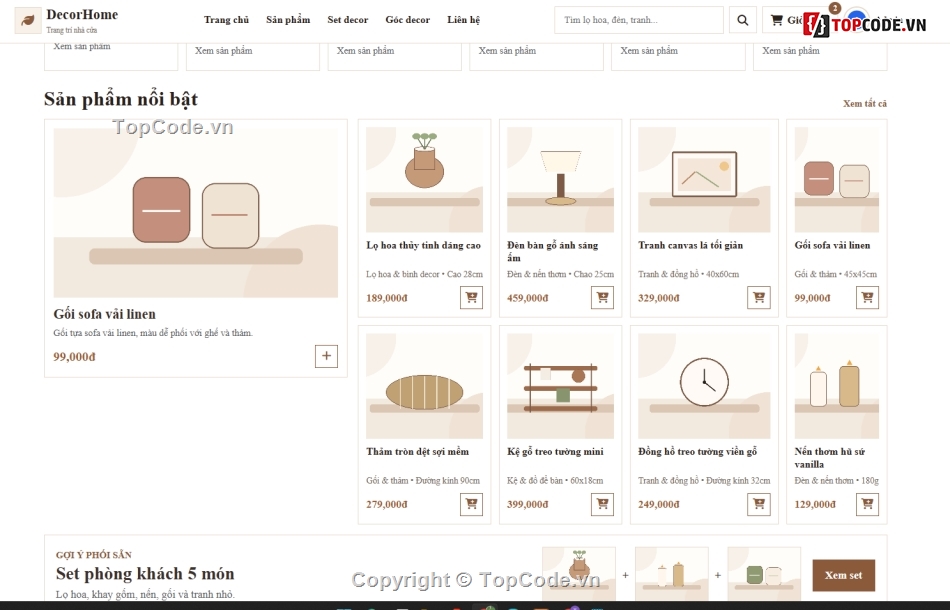Click the fourth Xem sản phẩm link
950x610 pixels.
(x=507, y=51)
